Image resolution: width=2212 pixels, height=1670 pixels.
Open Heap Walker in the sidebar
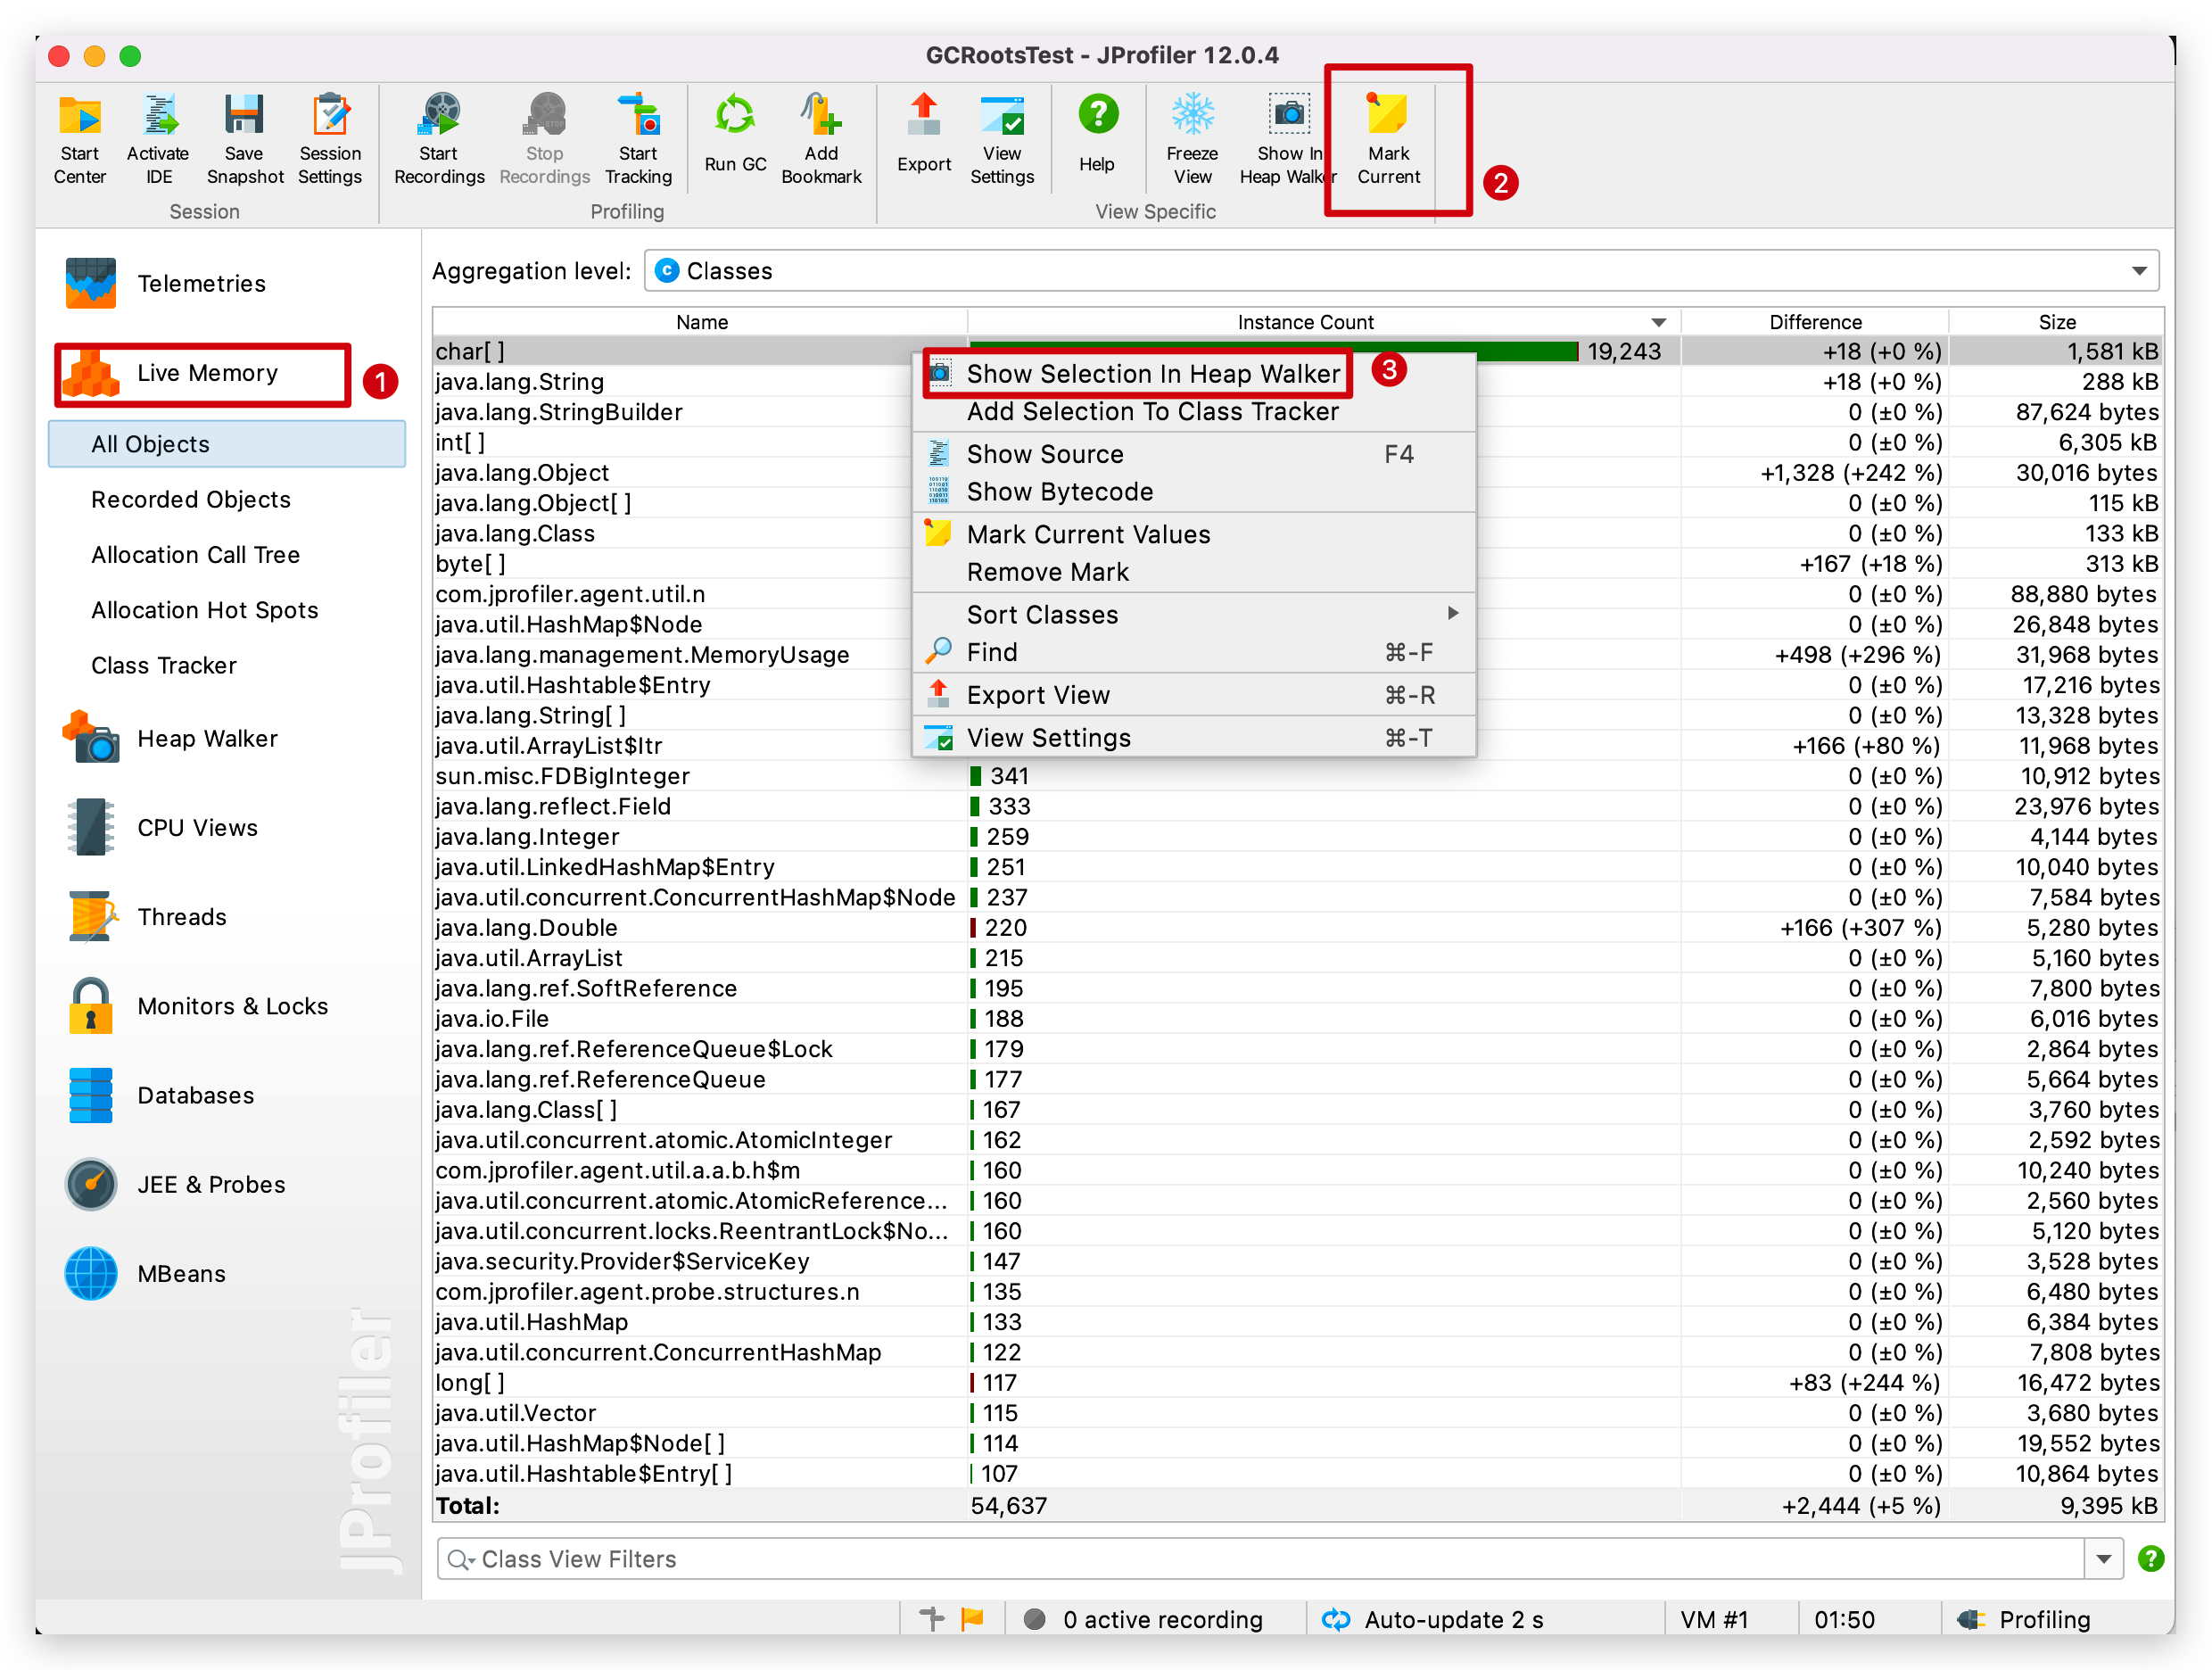coord(206,739)
